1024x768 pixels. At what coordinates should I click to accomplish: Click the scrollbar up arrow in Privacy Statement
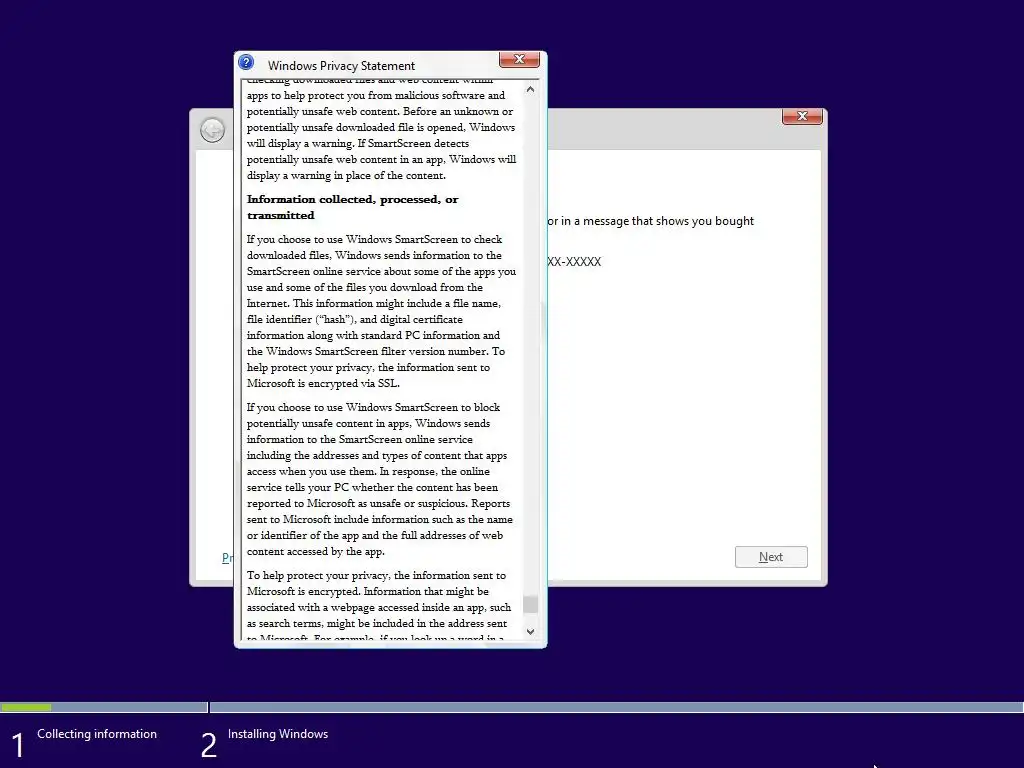530,89
